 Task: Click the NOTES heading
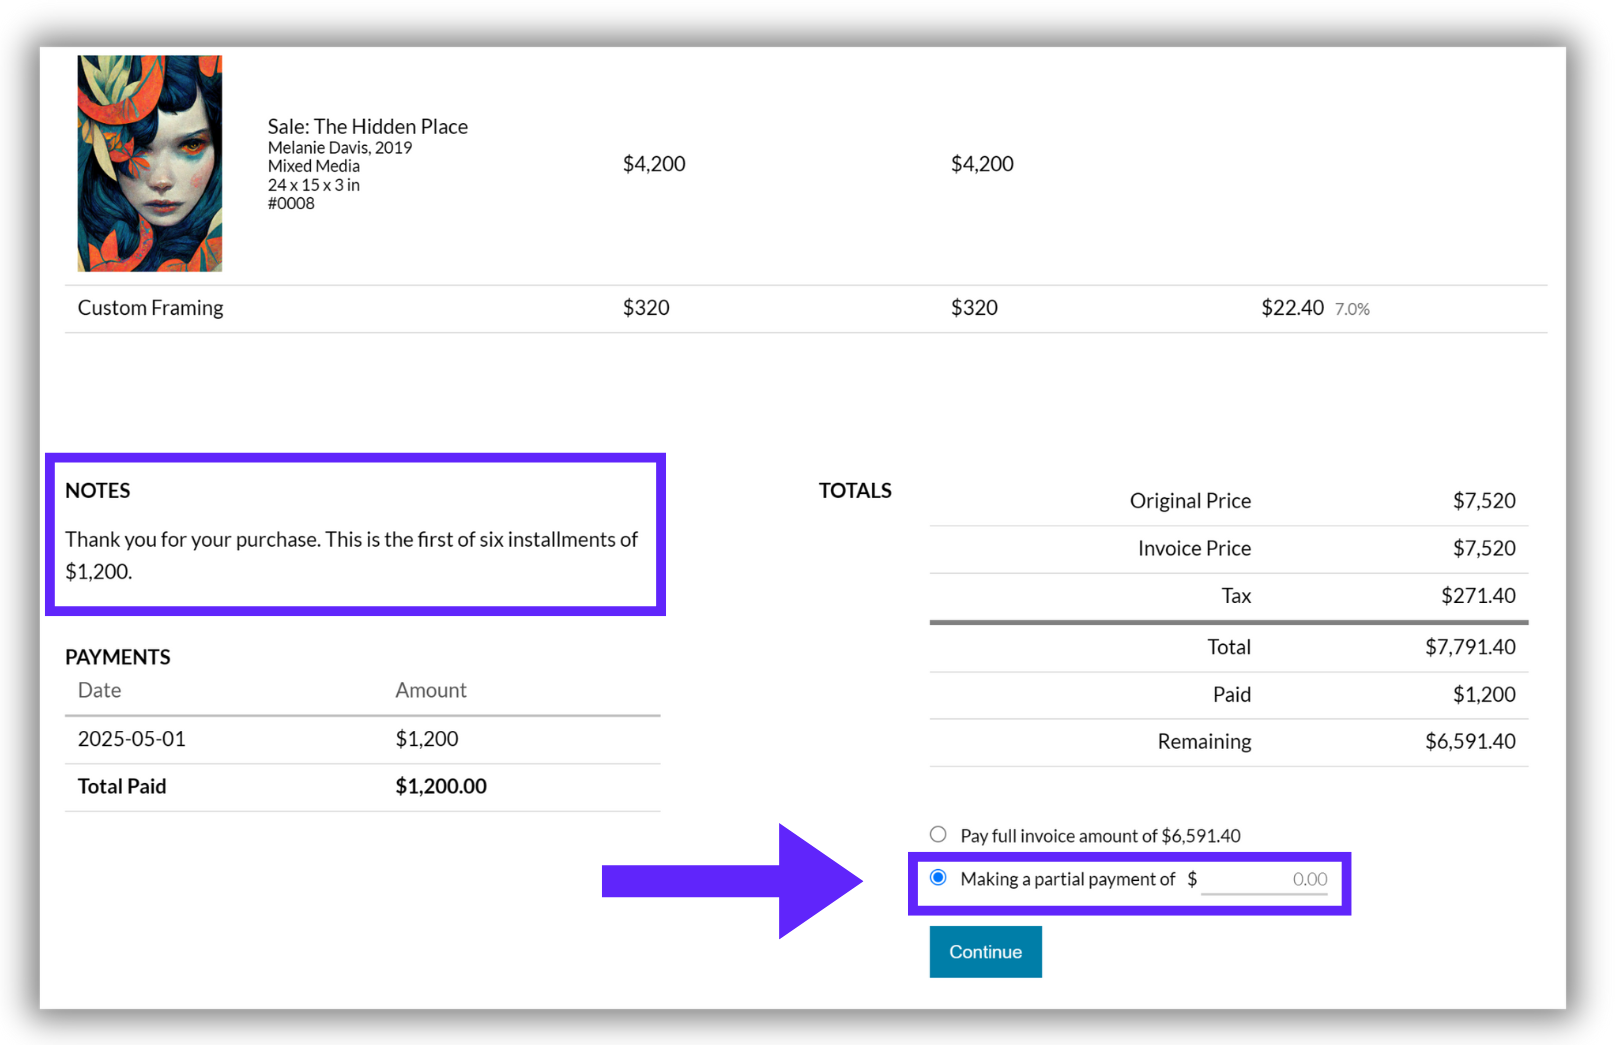tap(98, 491)
